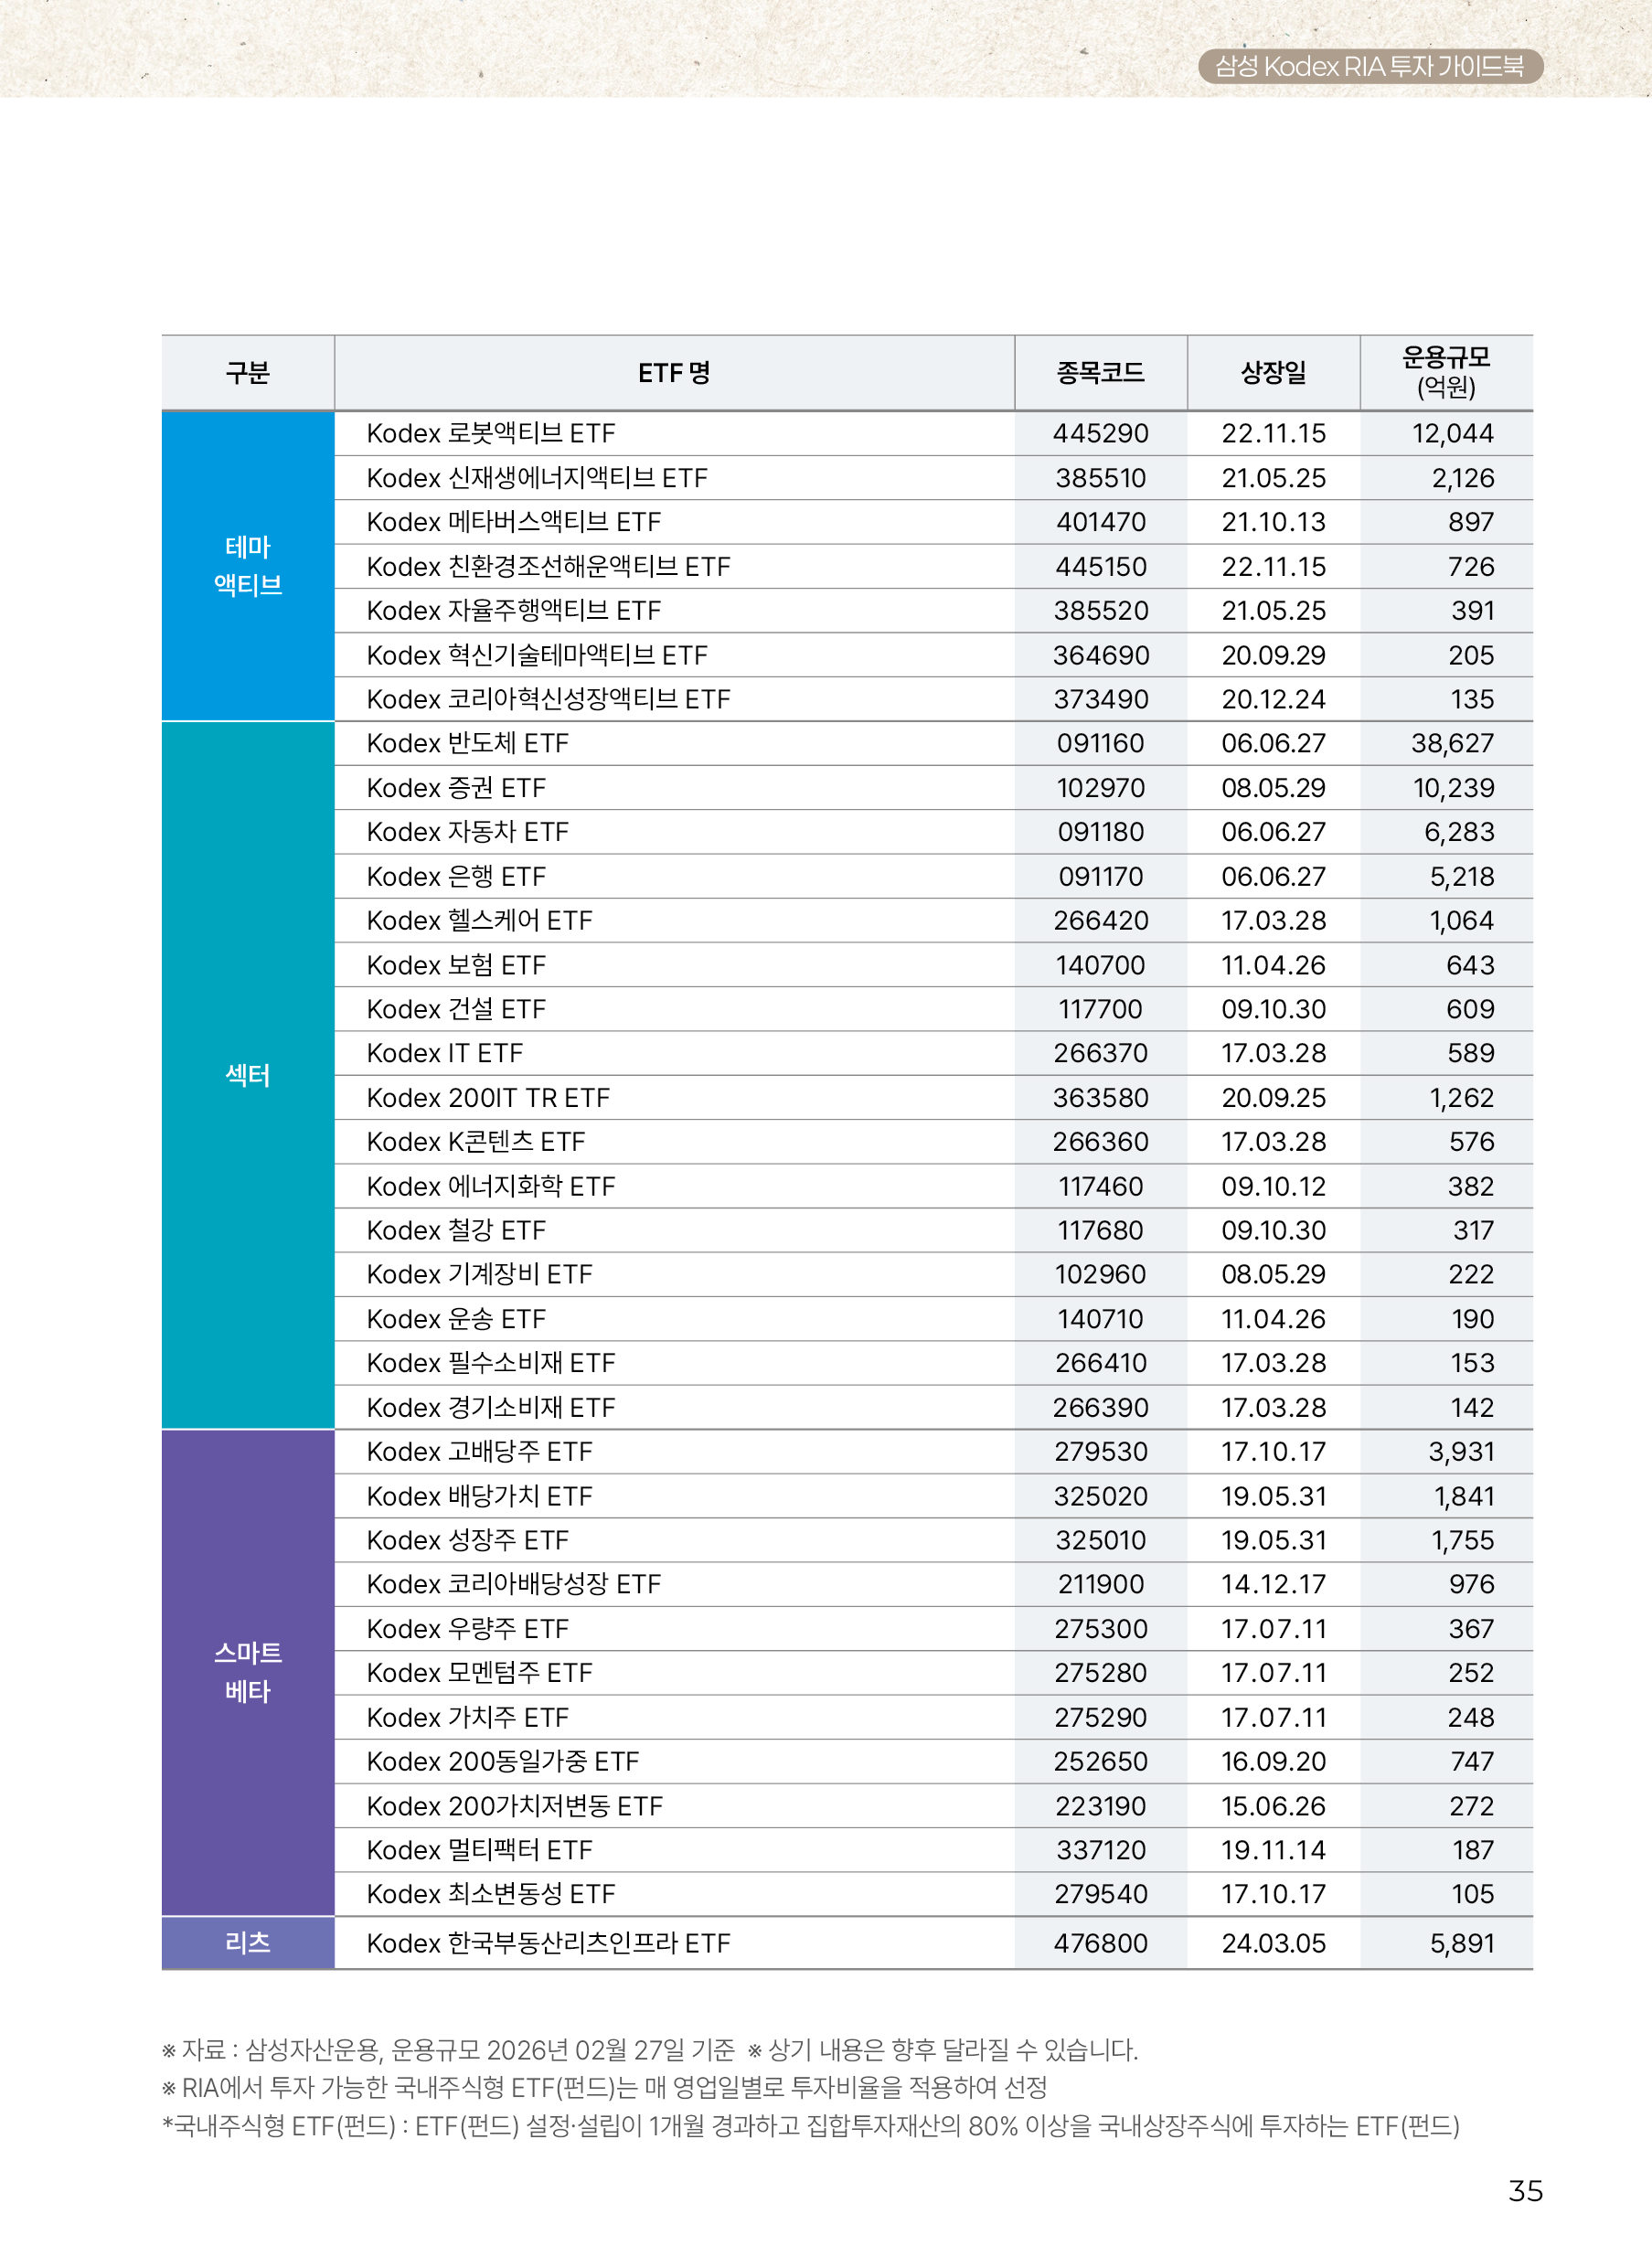The width and height of the screenshot is (1652, 2267).
Task: Click 'Kodex 한국부동산리츠인프라 ETF' name
Action: 549,1944
